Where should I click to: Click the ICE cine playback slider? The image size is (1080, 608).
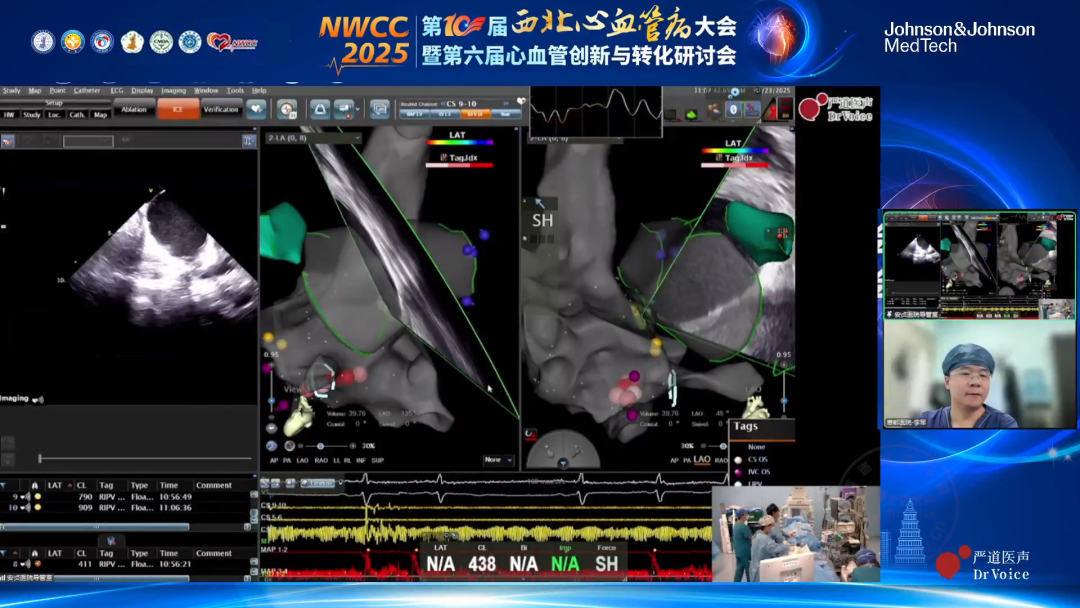[x=145, y=458]
